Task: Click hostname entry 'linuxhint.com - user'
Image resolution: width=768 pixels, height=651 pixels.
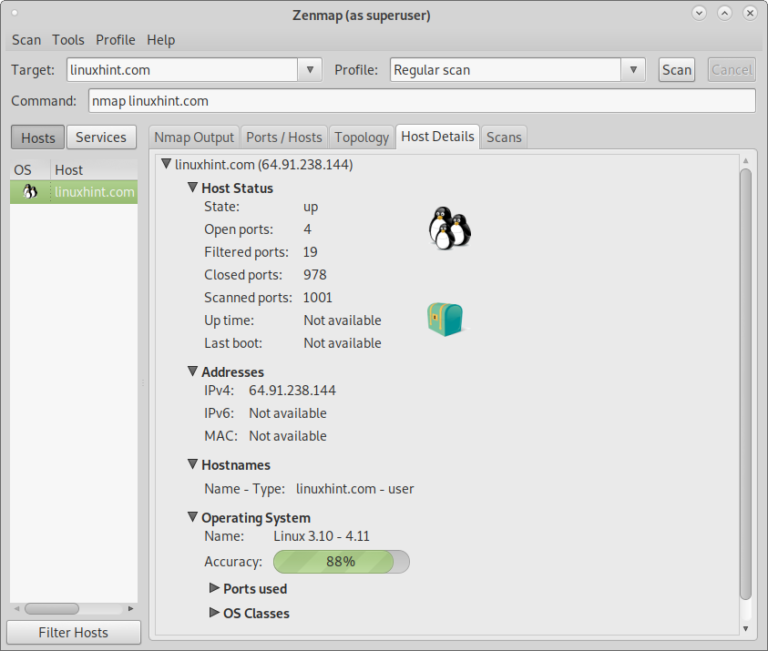Action: [355, 488]
